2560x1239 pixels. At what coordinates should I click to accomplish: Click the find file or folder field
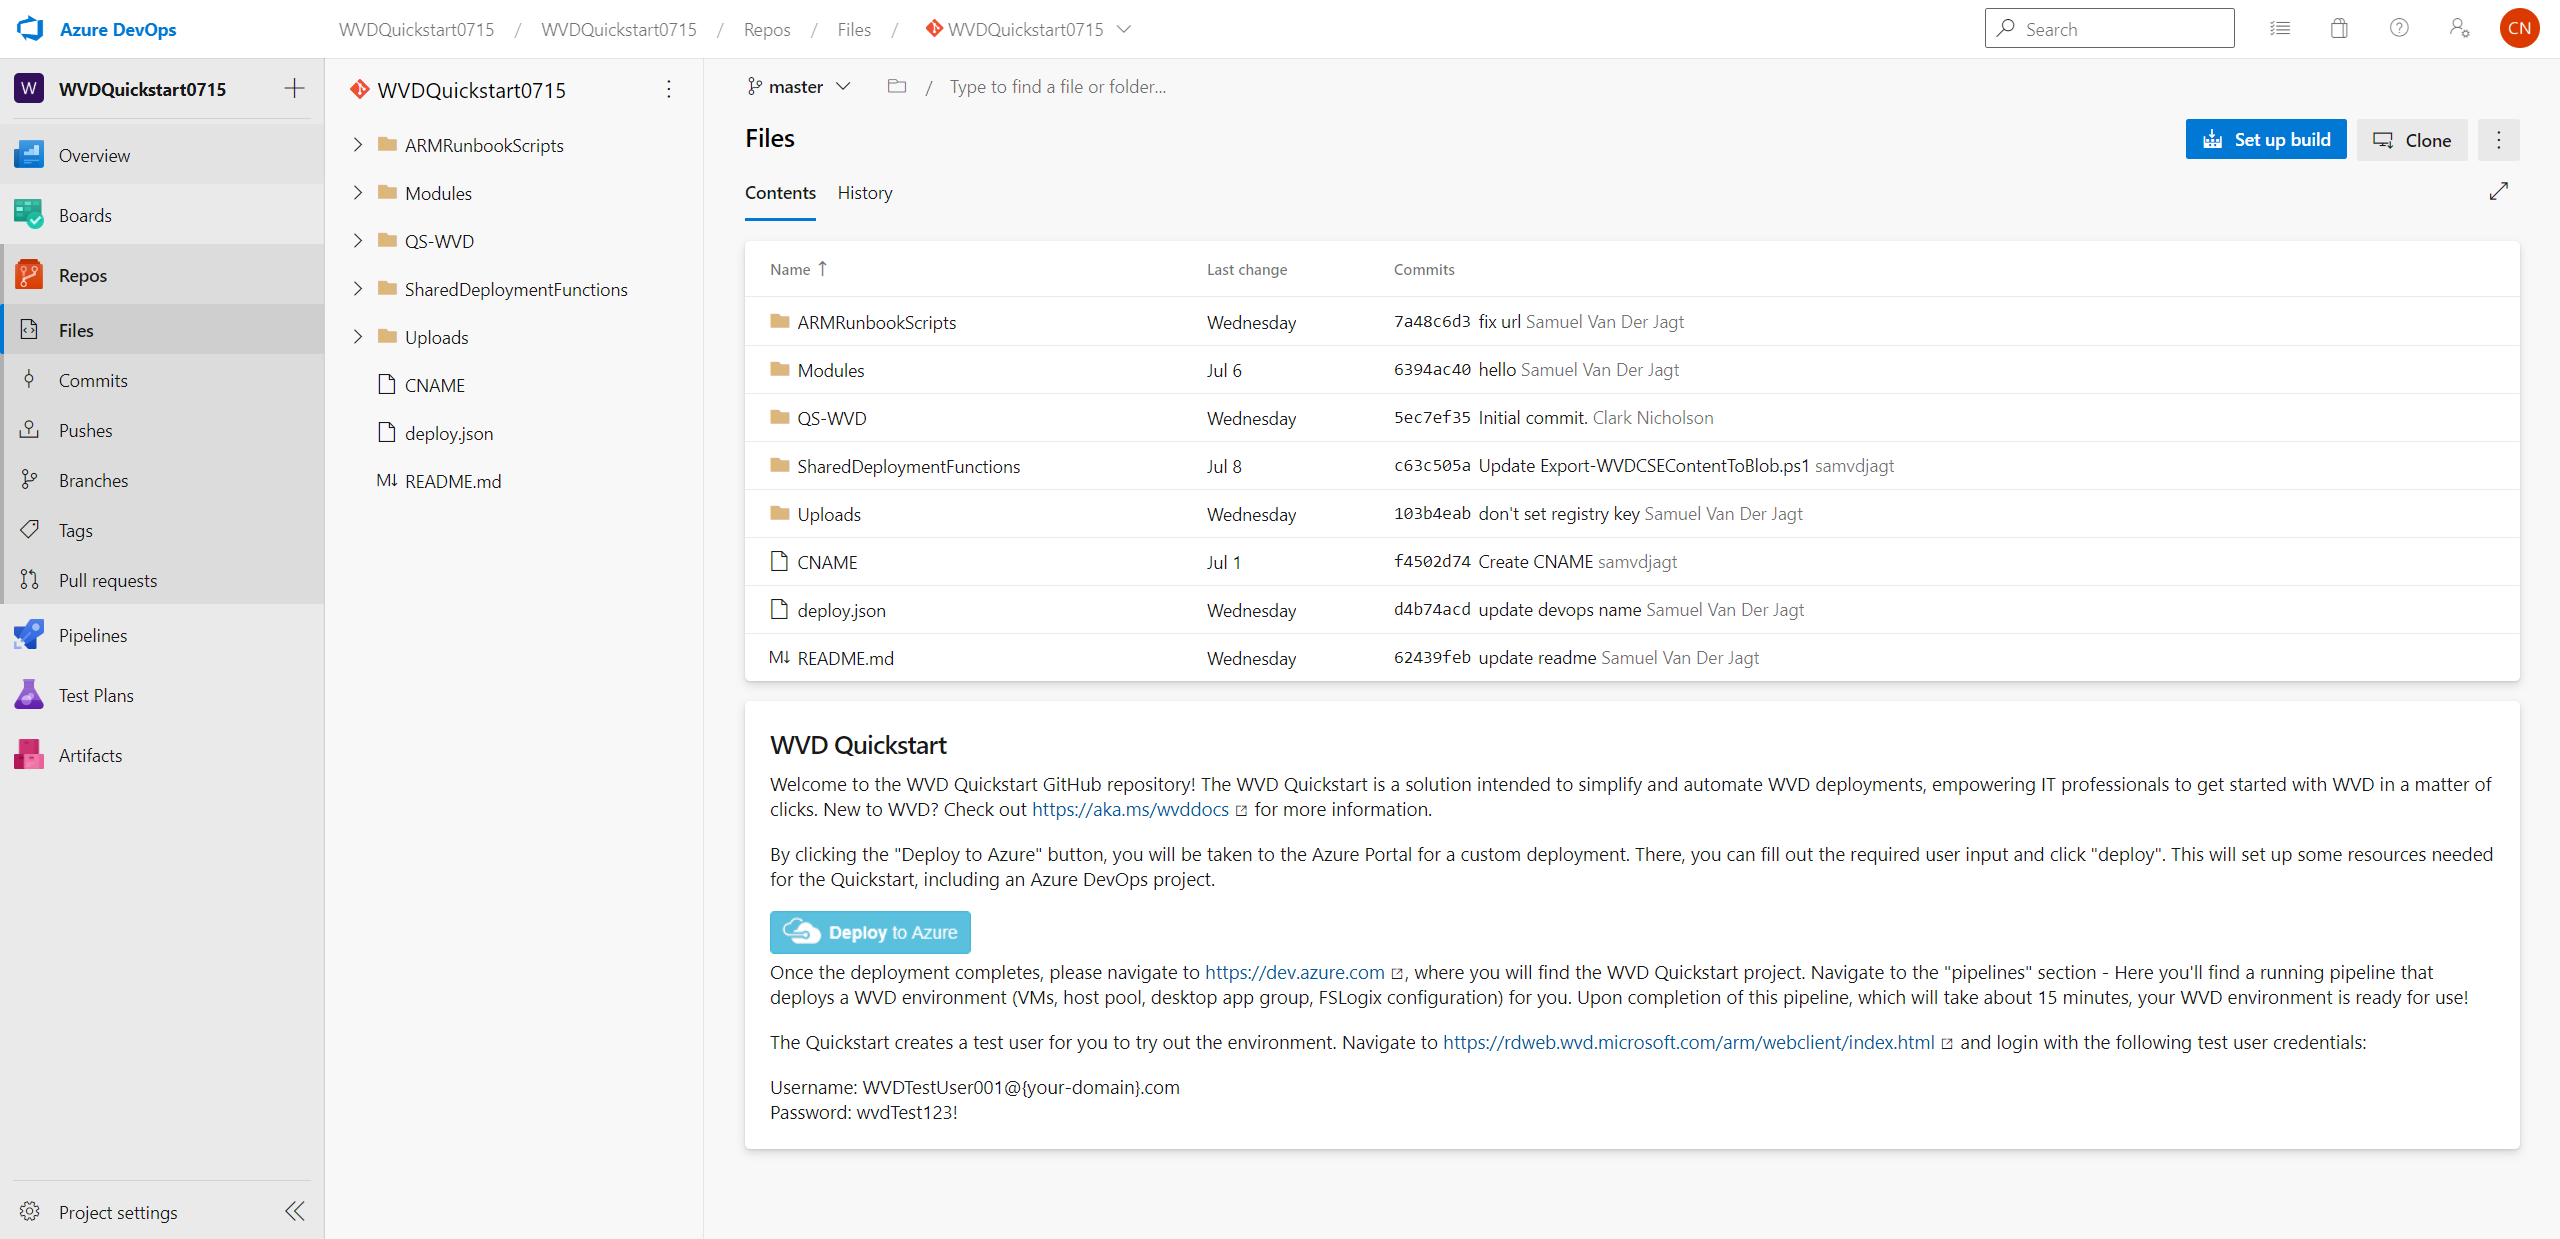click(1057, 87)
